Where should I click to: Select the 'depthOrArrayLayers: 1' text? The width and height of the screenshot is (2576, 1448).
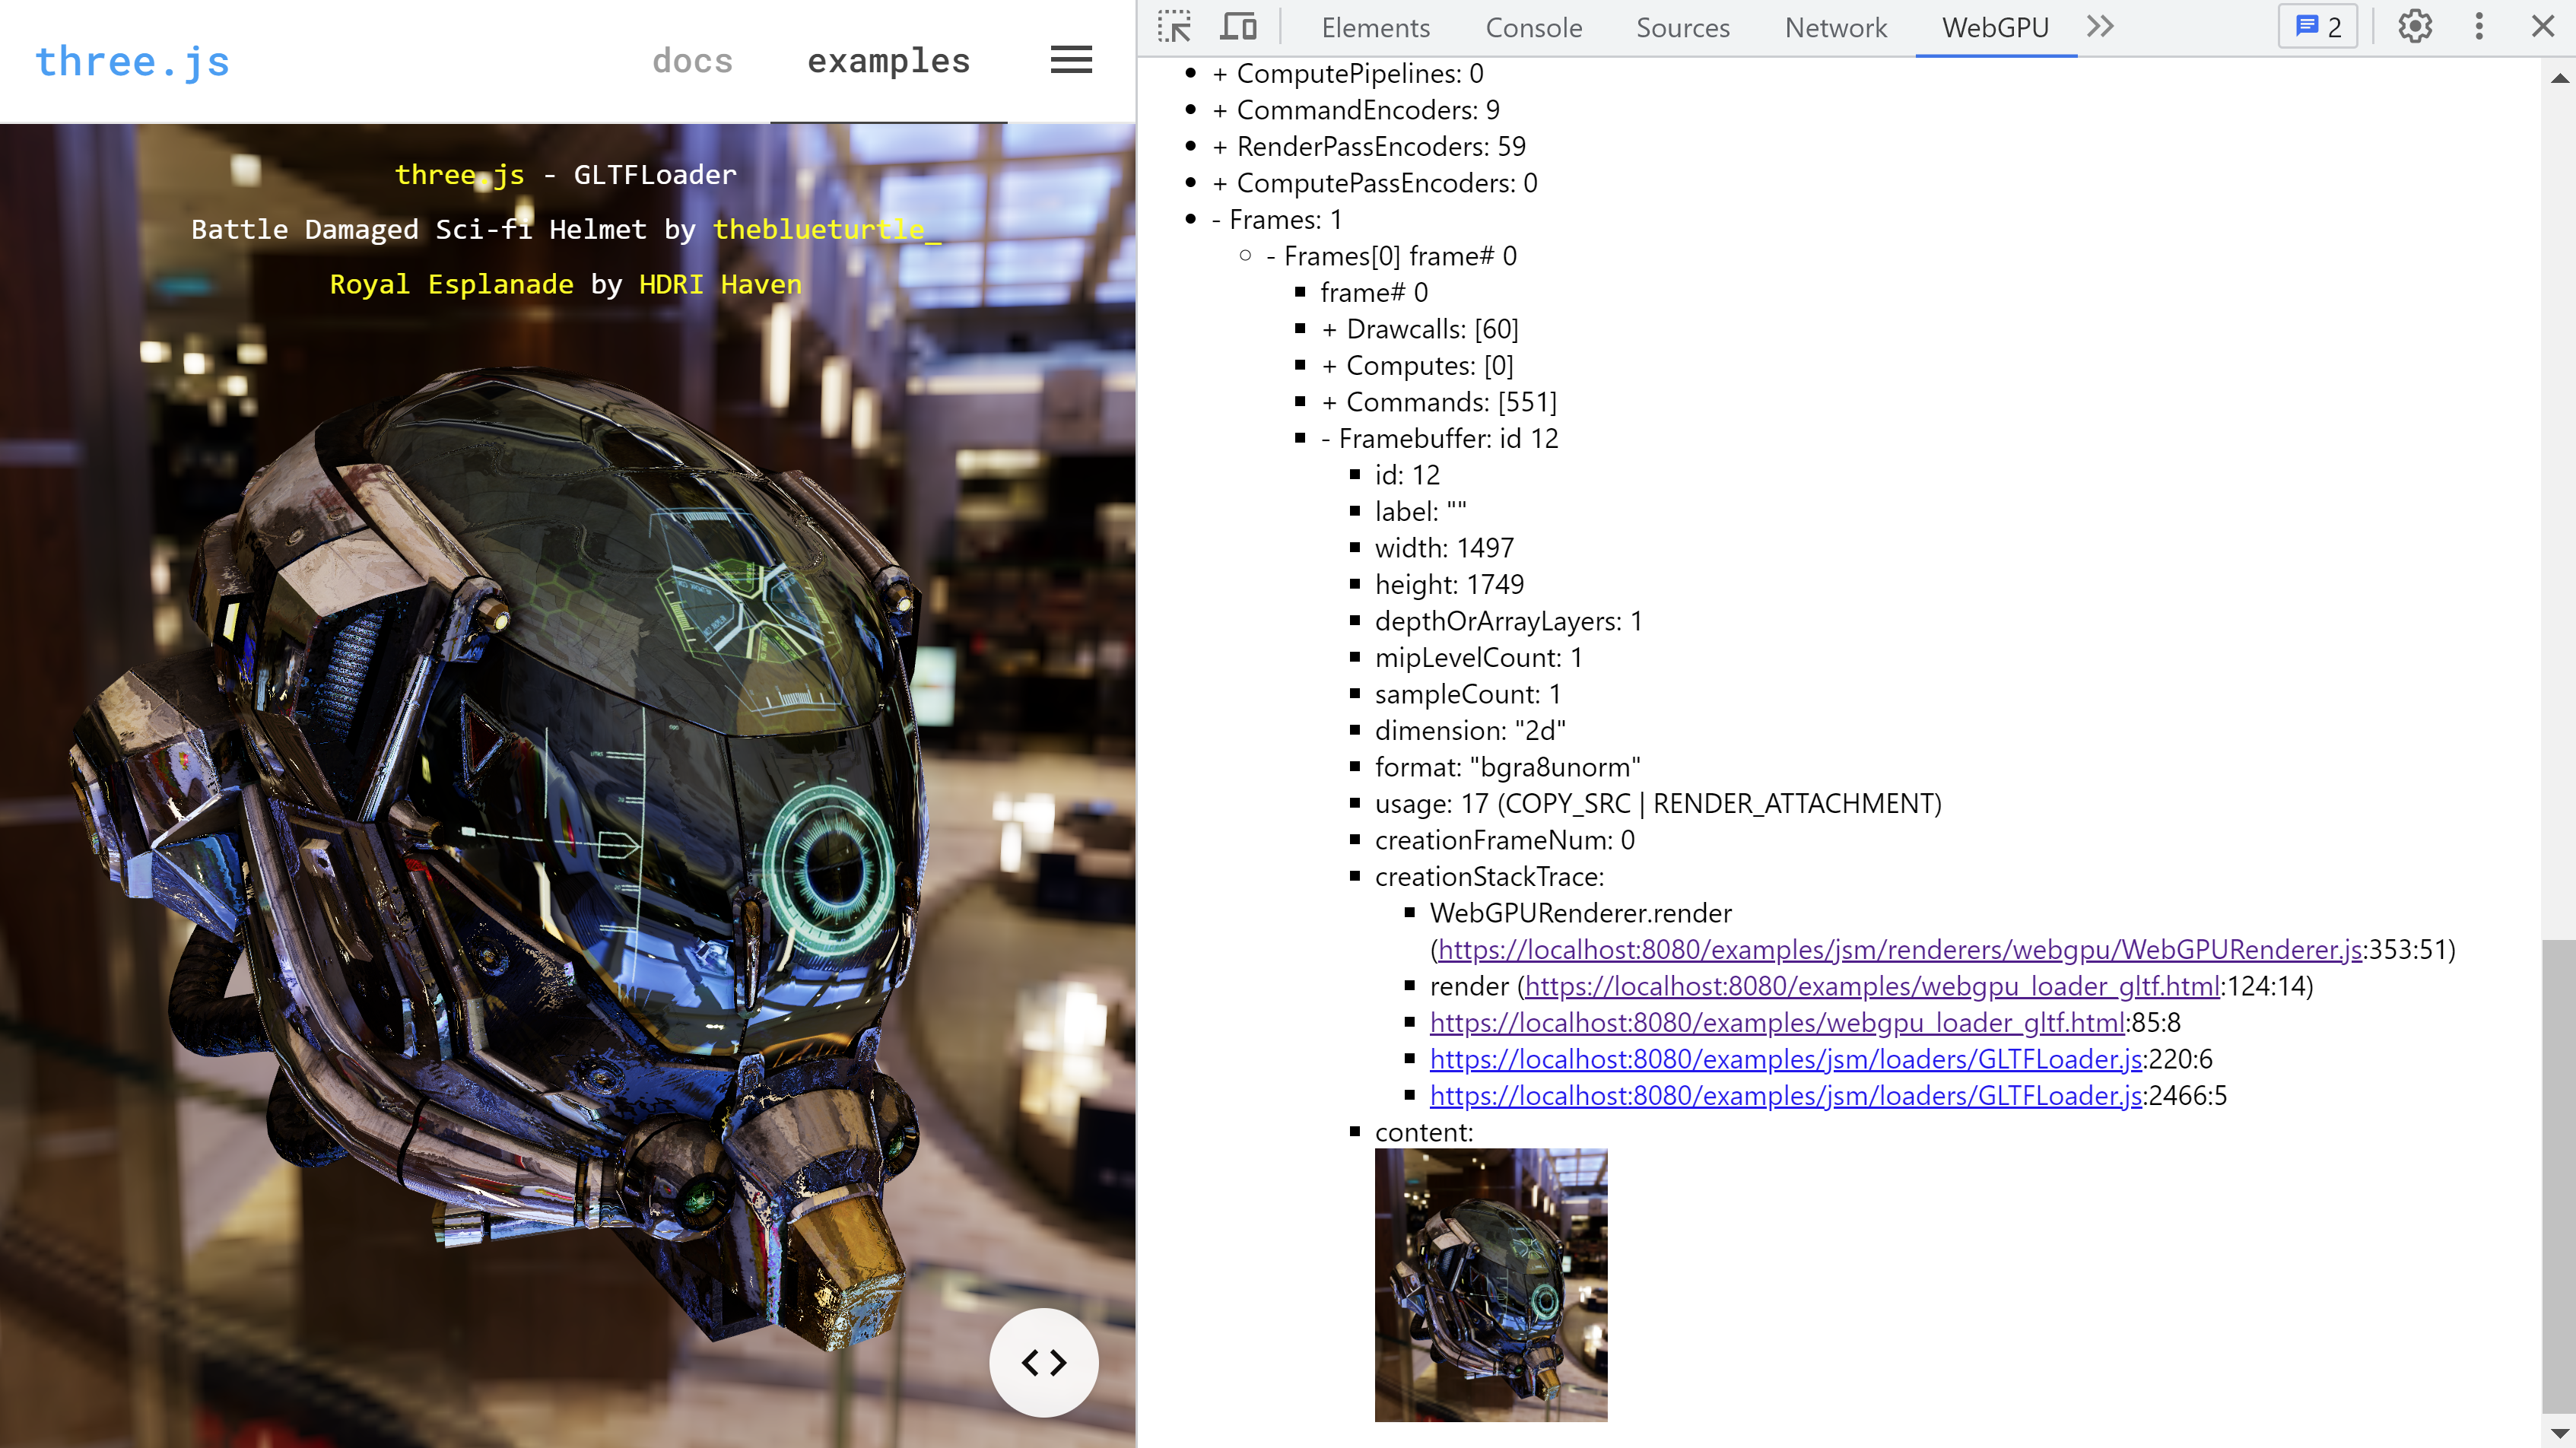(x=1508, y=621)
